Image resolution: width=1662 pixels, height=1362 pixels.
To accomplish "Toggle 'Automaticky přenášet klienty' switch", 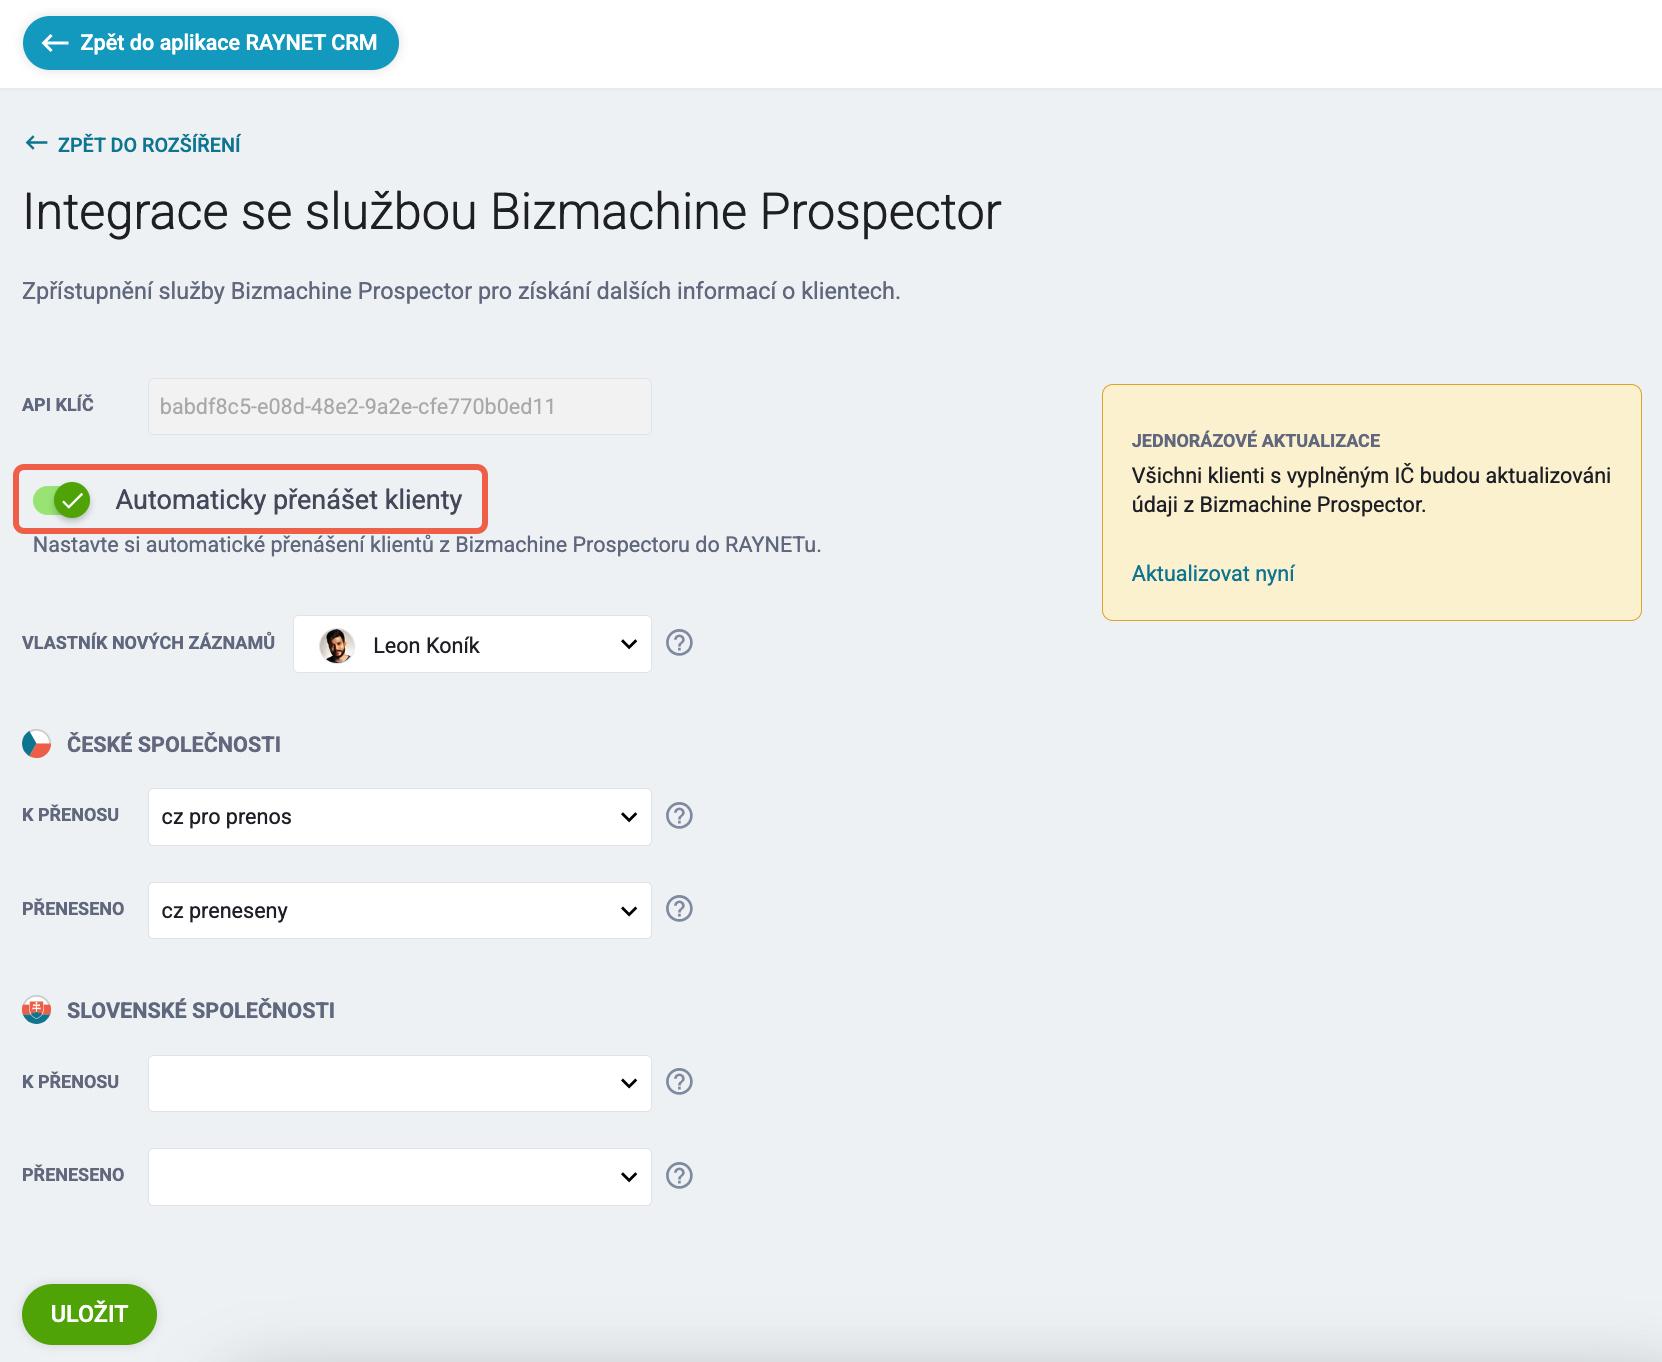I will coord(61,499).
